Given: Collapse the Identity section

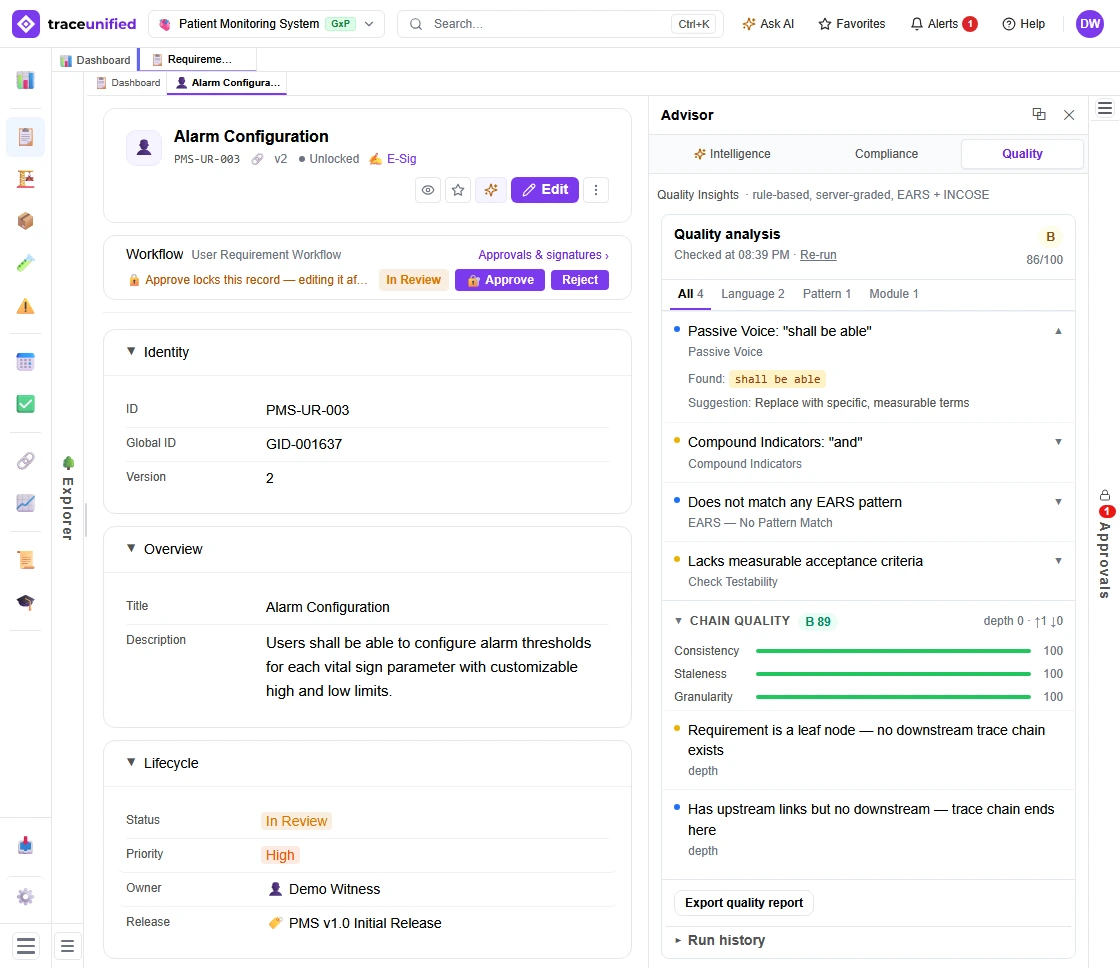Looking at the screenshot, I should (x=131, y=351).
